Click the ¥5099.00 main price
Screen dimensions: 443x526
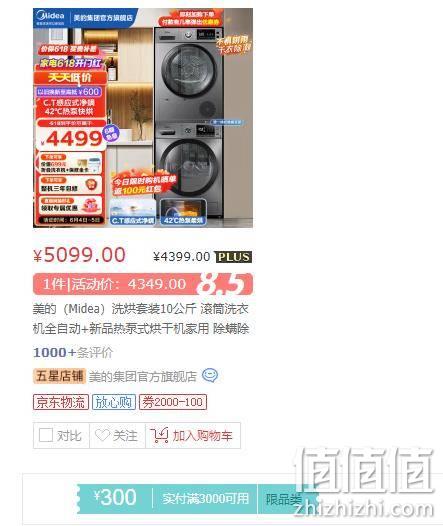point(79,255)
